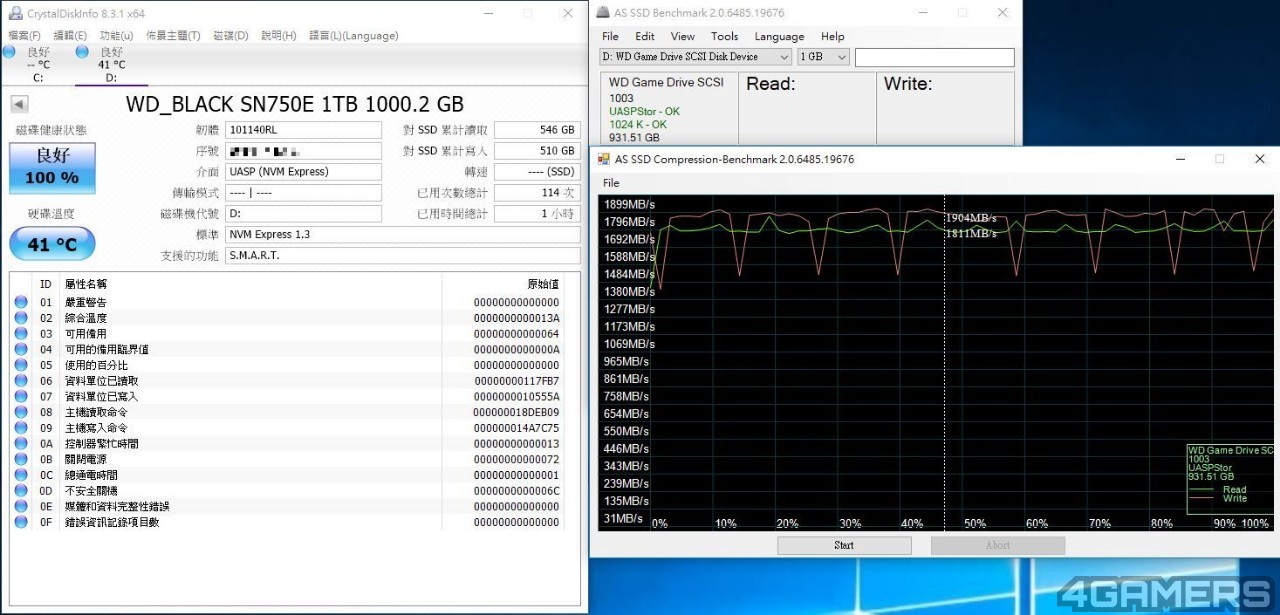Click the CrystalDiskInfo title bar icon
This screenshot has width=1280, height=615.
[x=15, y=13]
